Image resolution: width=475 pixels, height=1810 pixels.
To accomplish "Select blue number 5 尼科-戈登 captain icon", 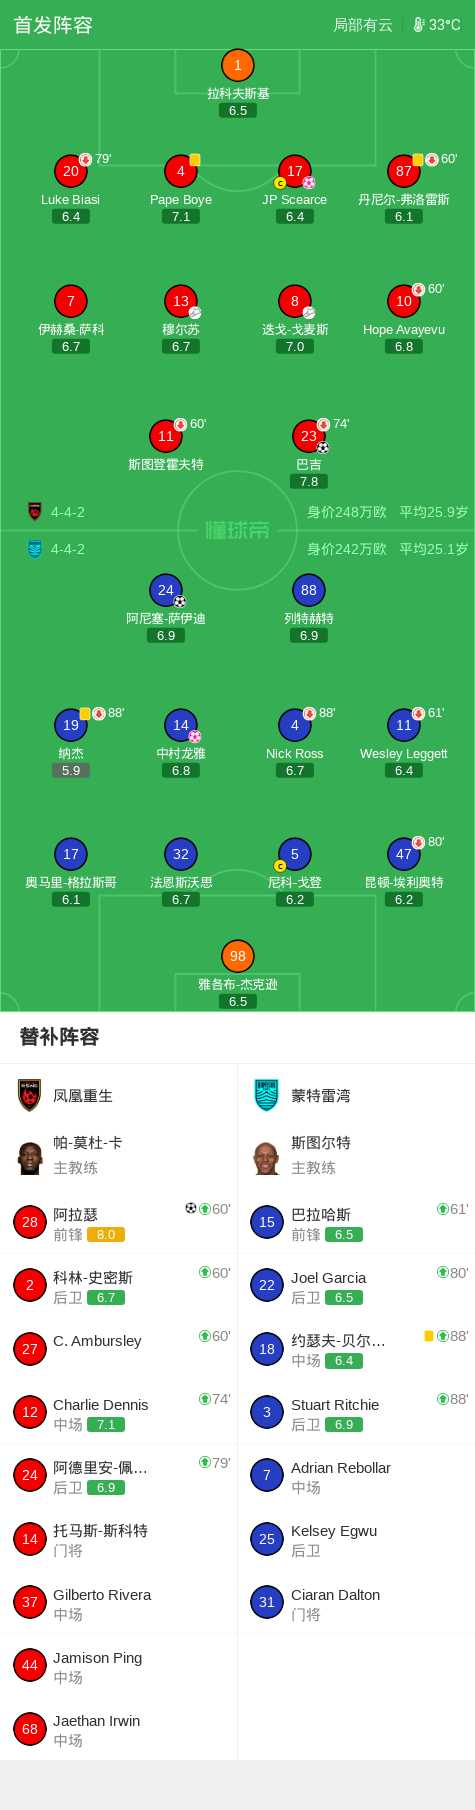I will [x=280, y=866].
